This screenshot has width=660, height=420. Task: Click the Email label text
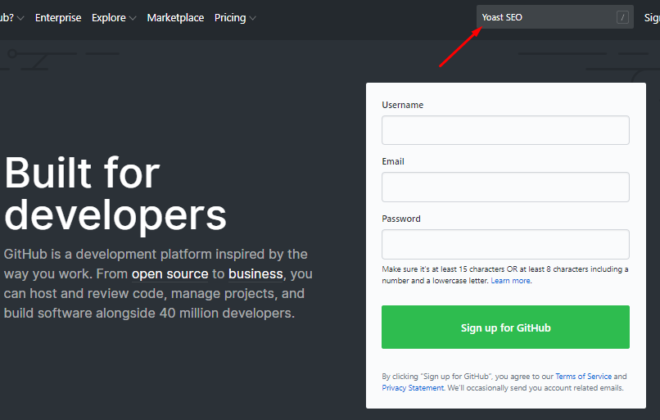coord(393,162)
